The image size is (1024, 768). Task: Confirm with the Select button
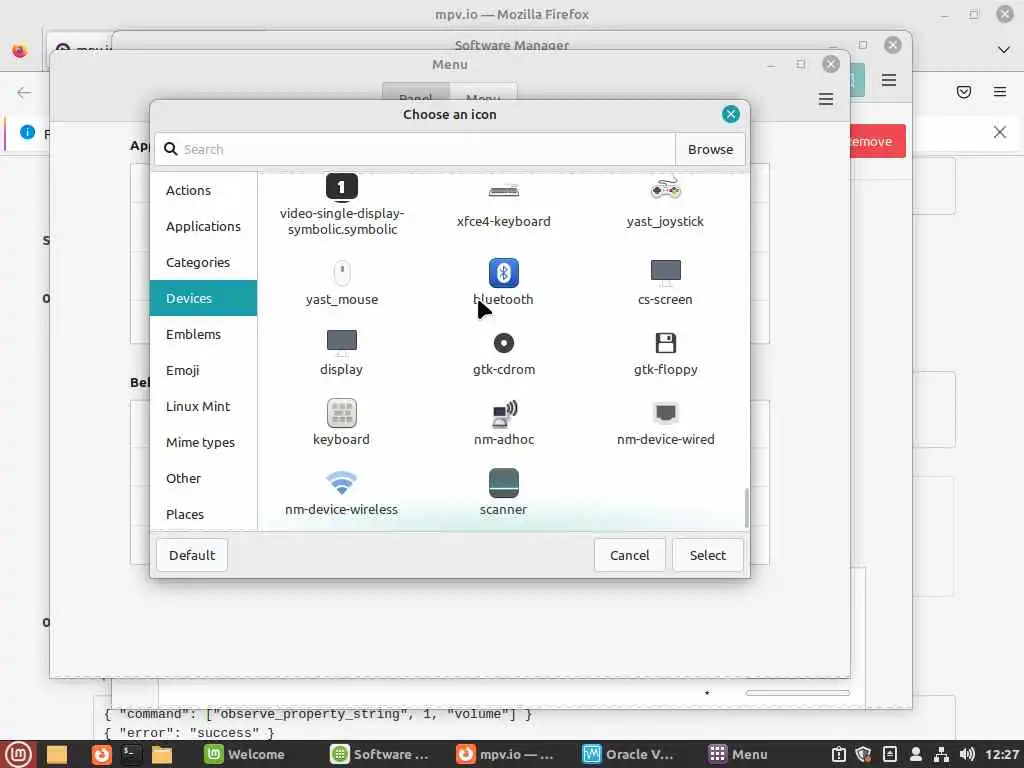707,555
